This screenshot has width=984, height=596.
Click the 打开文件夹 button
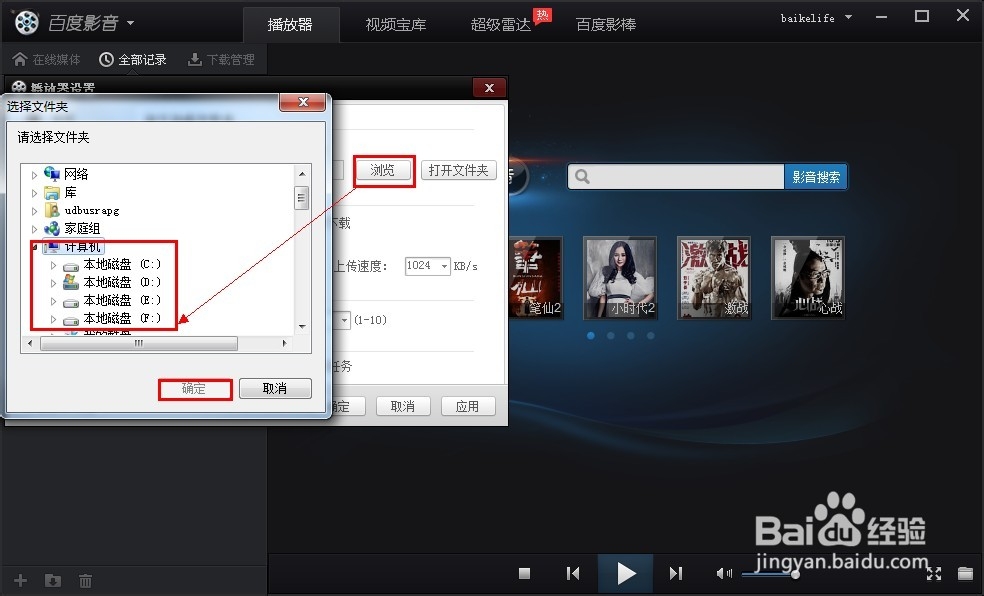pyautogui.click(x=459, y=170)
